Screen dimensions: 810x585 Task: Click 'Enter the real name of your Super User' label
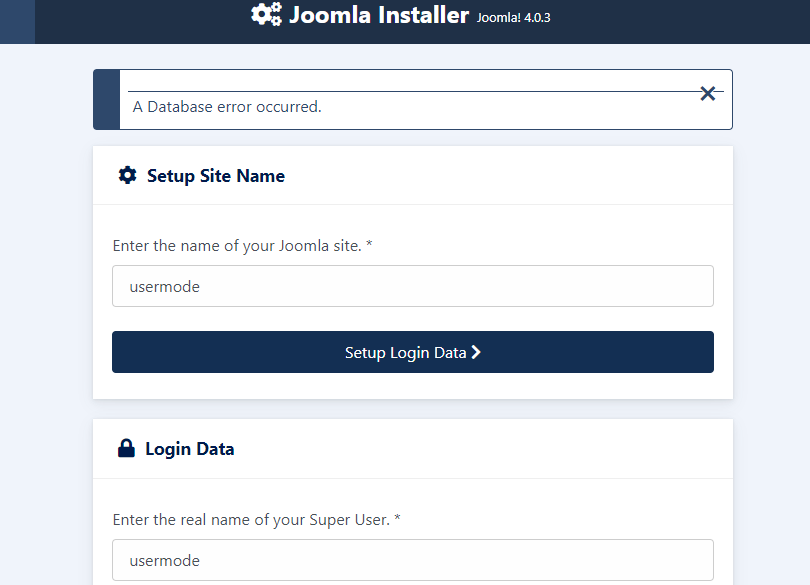click(x=251, y=519)
